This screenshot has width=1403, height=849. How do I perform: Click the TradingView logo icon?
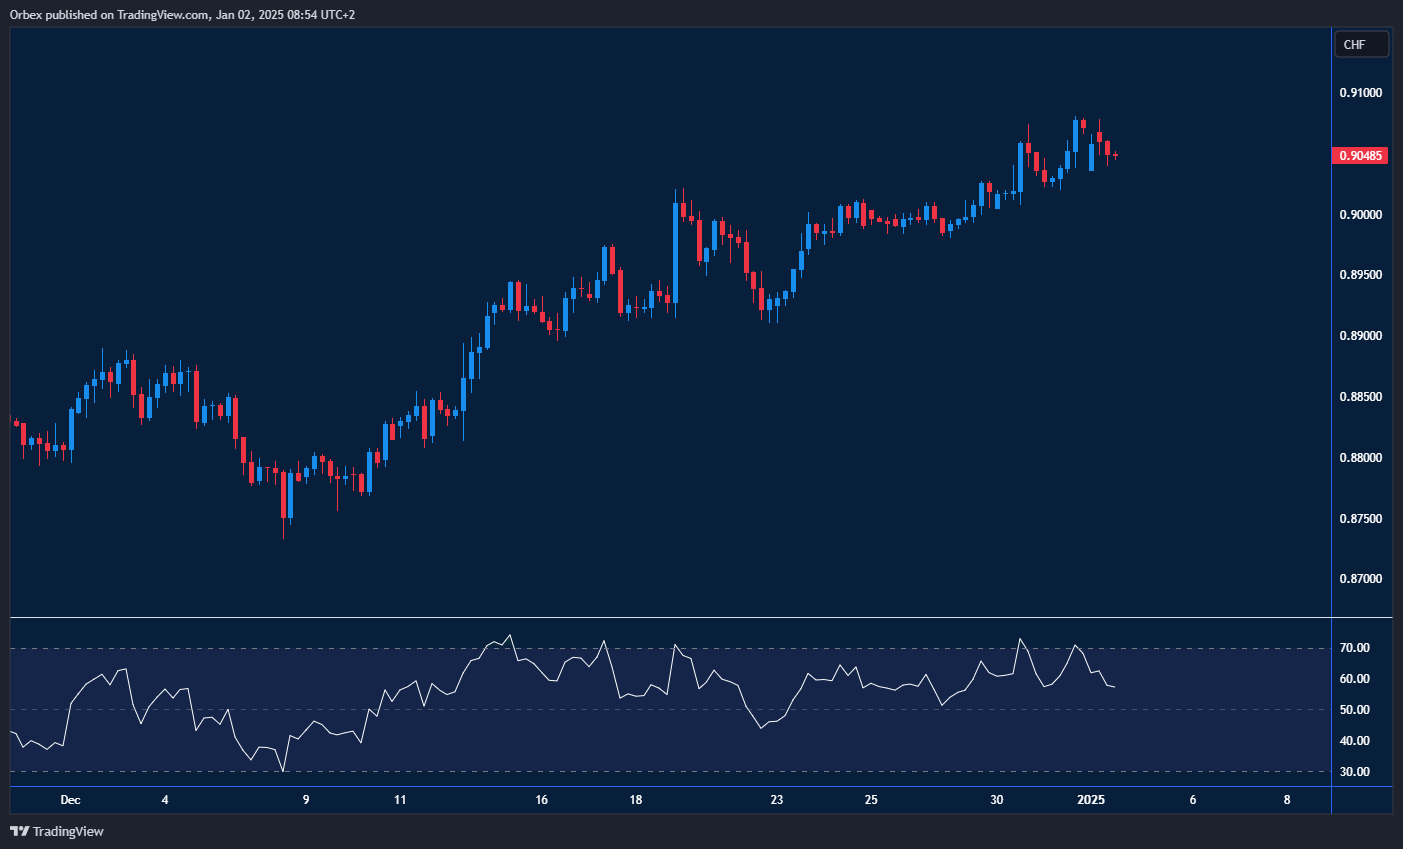coord(19,831)
